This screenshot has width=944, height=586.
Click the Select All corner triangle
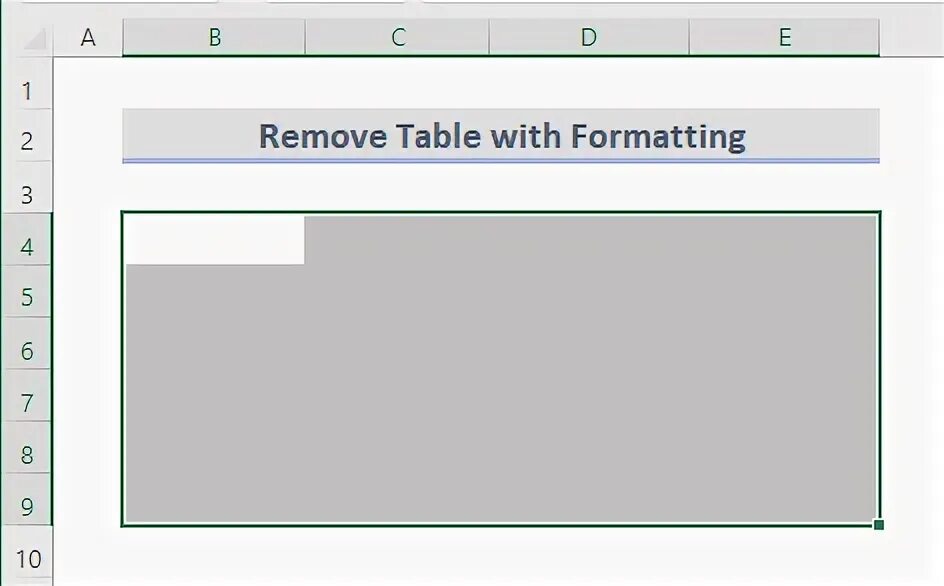click(x=35, y=39)
